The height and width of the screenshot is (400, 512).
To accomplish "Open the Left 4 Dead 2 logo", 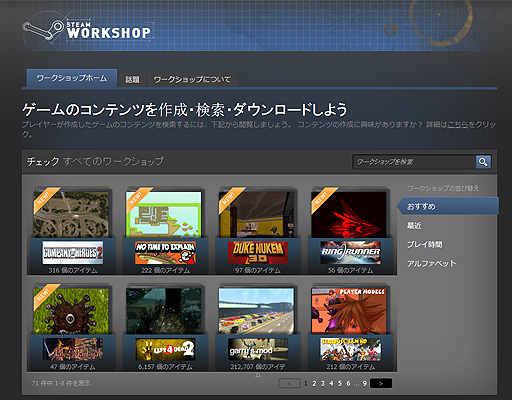I will [165, 349].
